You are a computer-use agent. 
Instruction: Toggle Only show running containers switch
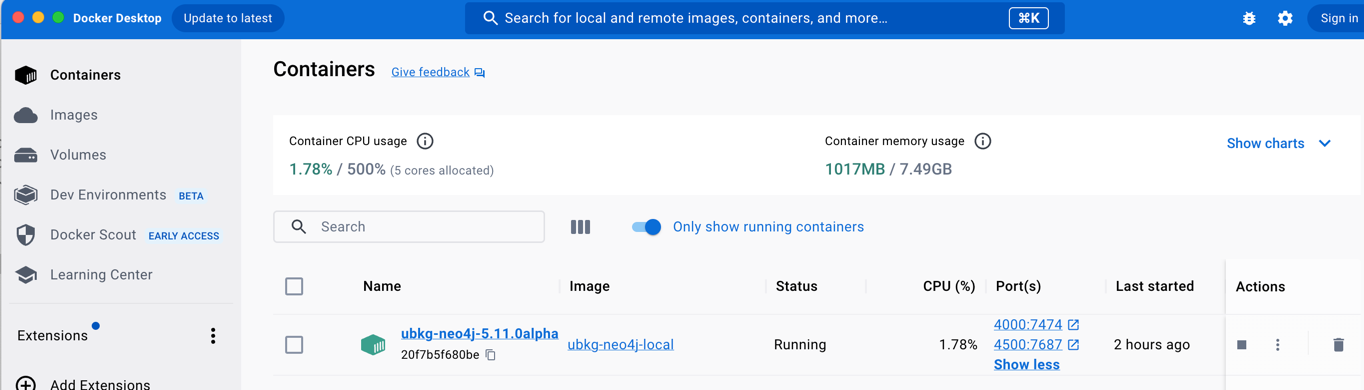[x=647, y=227]
